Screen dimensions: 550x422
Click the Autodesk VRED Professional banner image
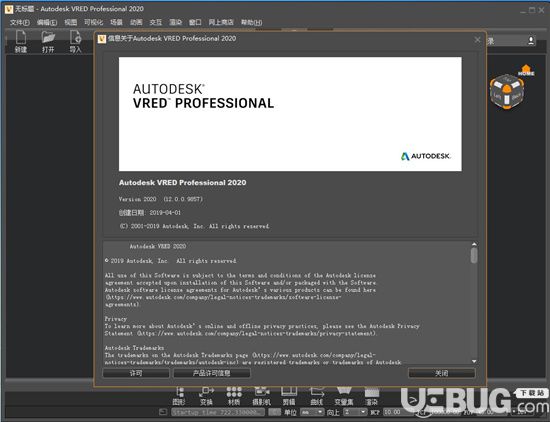click(290, 114)
